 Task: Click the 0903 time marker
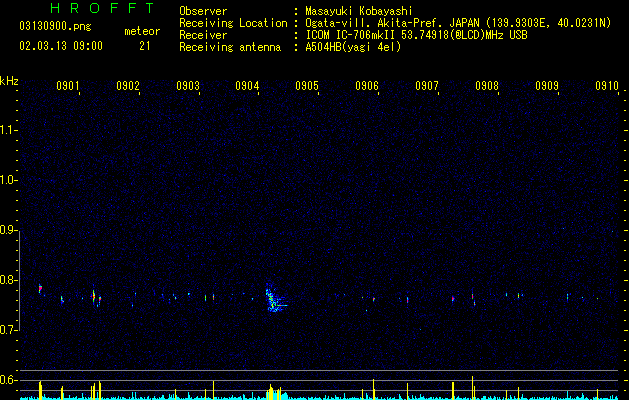188,86
